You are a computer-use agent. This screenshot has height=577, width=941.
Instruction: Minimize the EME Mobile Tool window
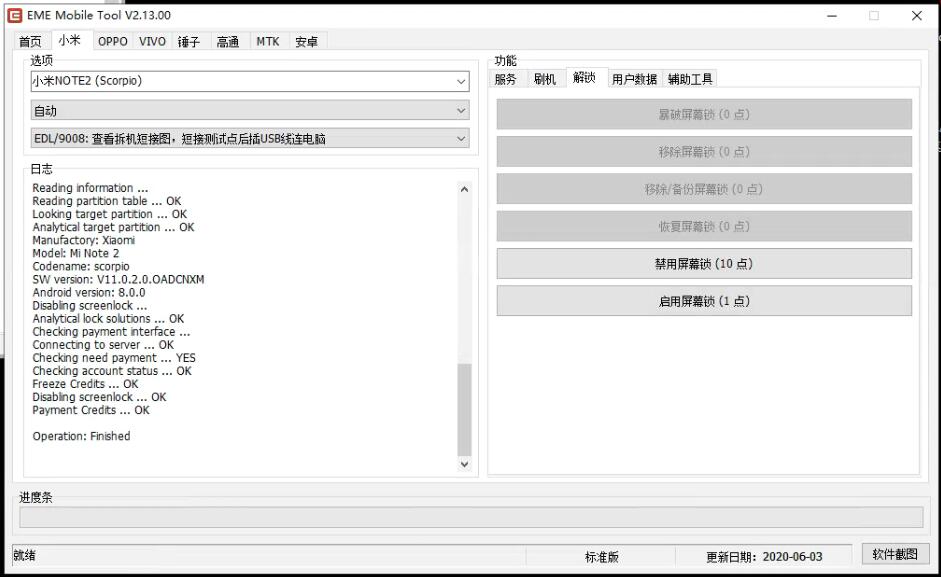[x=832, y=16]
